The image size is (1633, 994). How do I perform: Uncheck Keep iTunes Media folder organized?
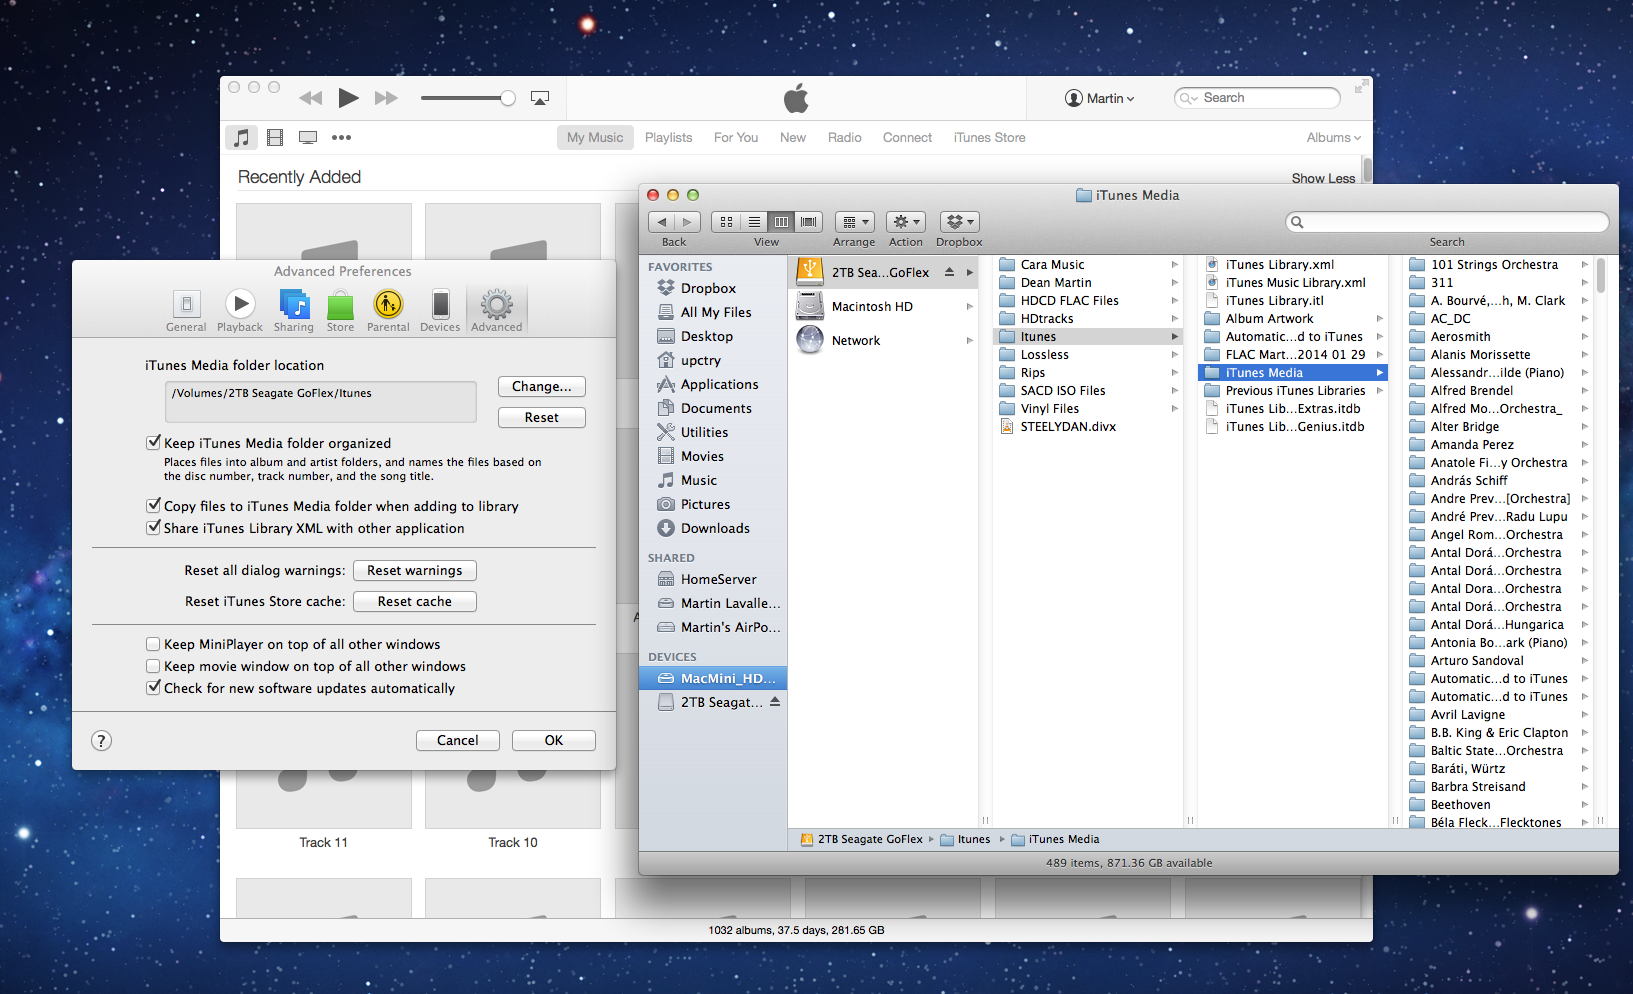(154, 443)
